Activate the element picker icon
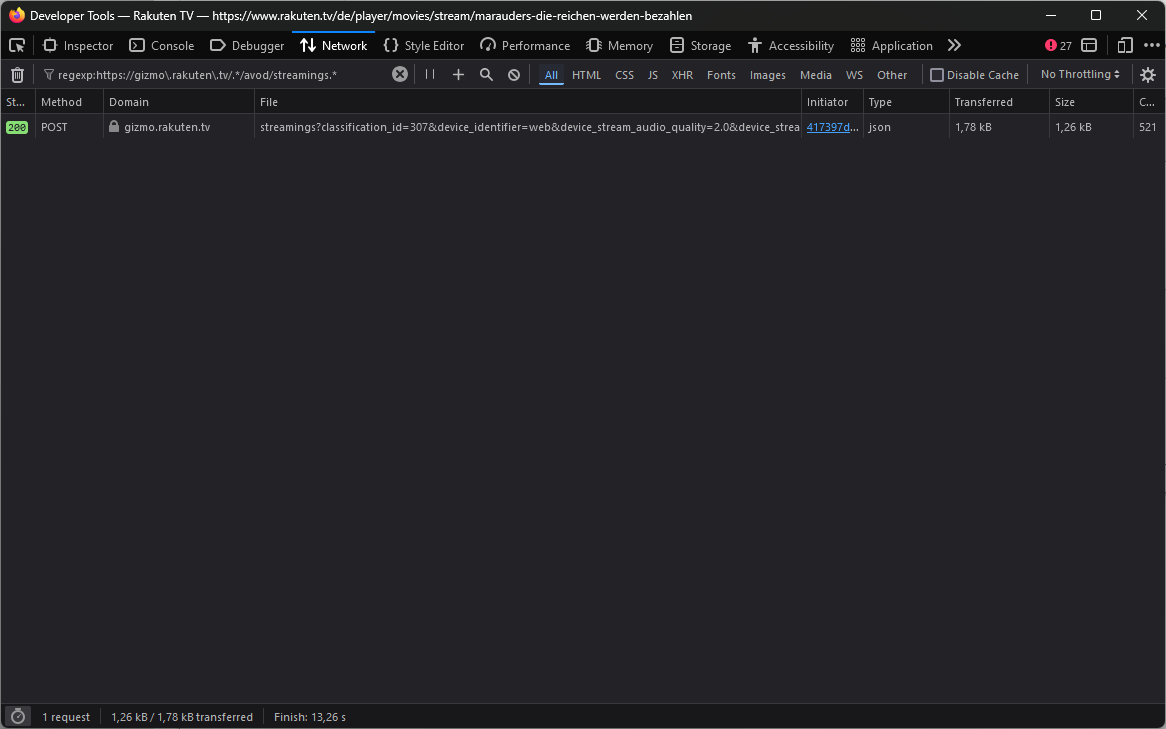Viewport: 1166px width, 729px height. pos(17,45)
